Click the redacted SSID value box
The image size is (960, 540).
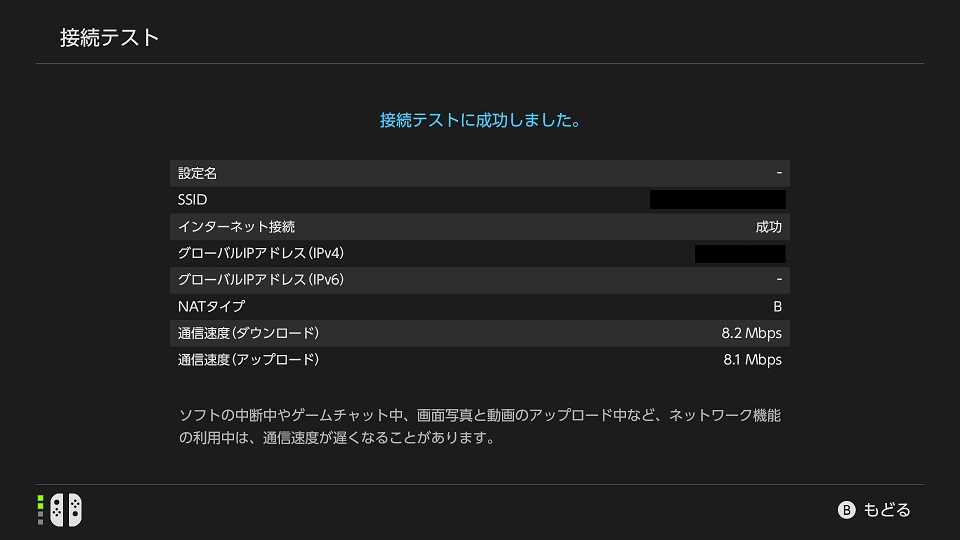click(718, 200)
